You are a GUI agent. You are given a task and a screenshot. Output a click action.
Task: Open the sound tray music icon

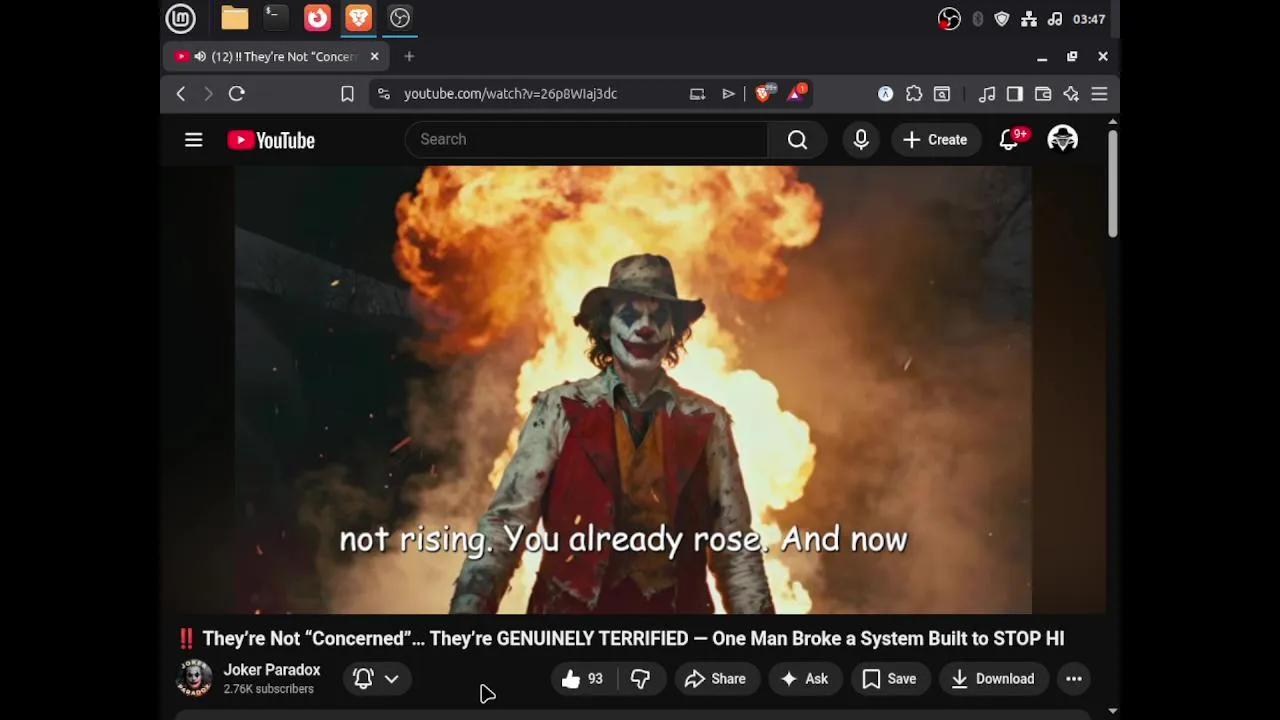(1055, 19)
